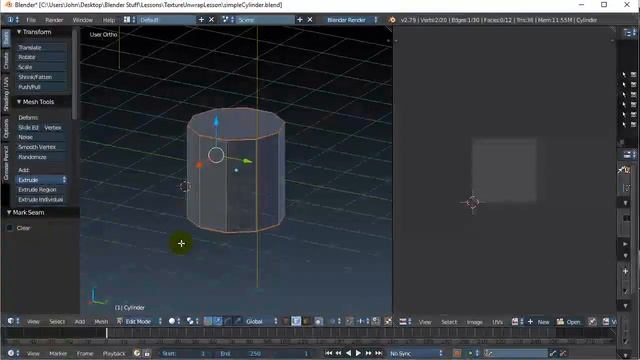Image resolution: width=640 pixels, height=360 pixels.
Task: Click the UV/Image editor type icon
Action: tap(405, 322)
